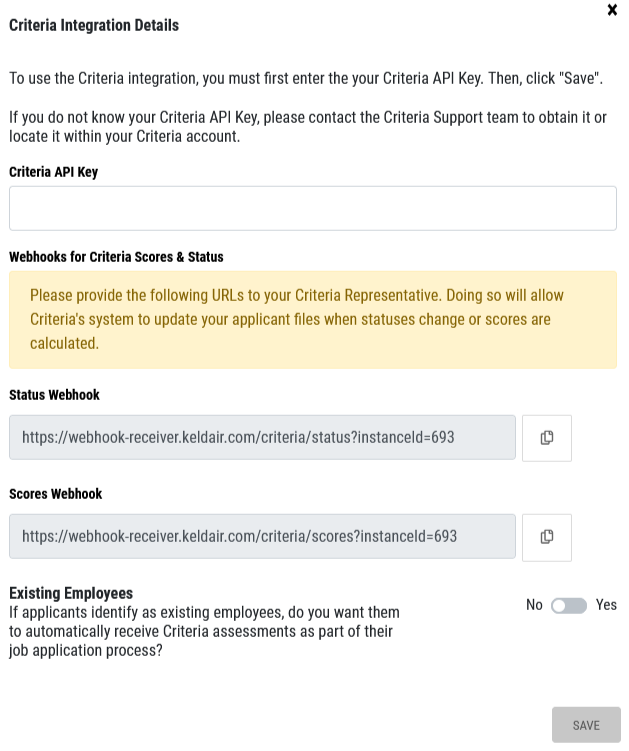
Task: Click the "Criteria Integration Details" title
Action: coord(94,25)
